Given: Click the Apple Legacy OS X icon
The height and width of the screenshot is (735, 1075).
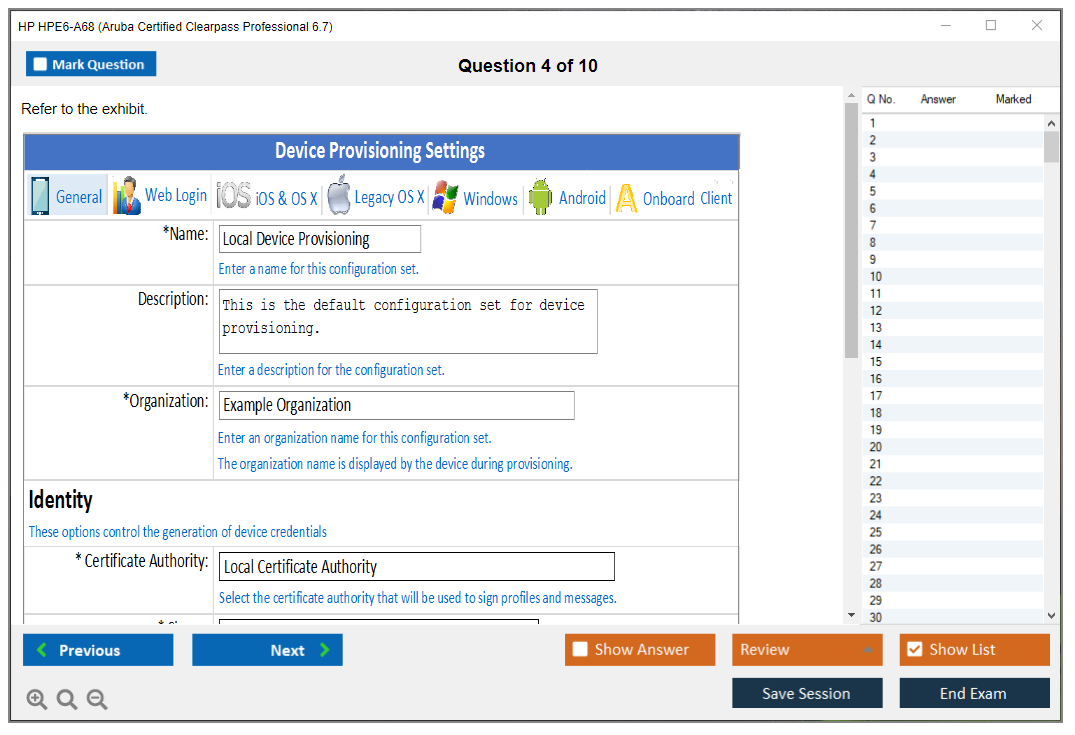Looking at the screenshot, I should tap(339, 197).
